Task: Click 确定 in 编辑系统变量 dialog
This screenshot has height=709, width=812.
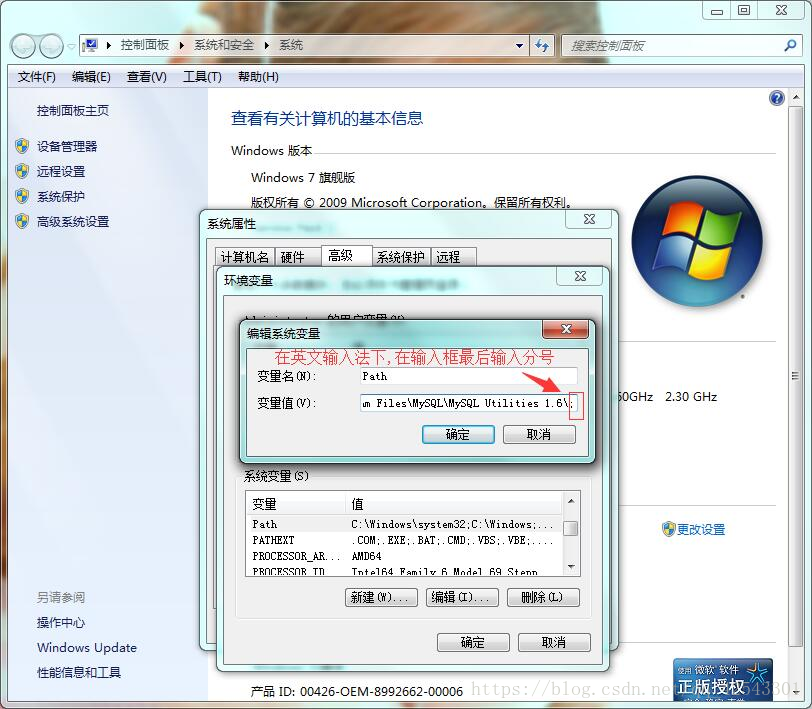Action: click(458, 435)
